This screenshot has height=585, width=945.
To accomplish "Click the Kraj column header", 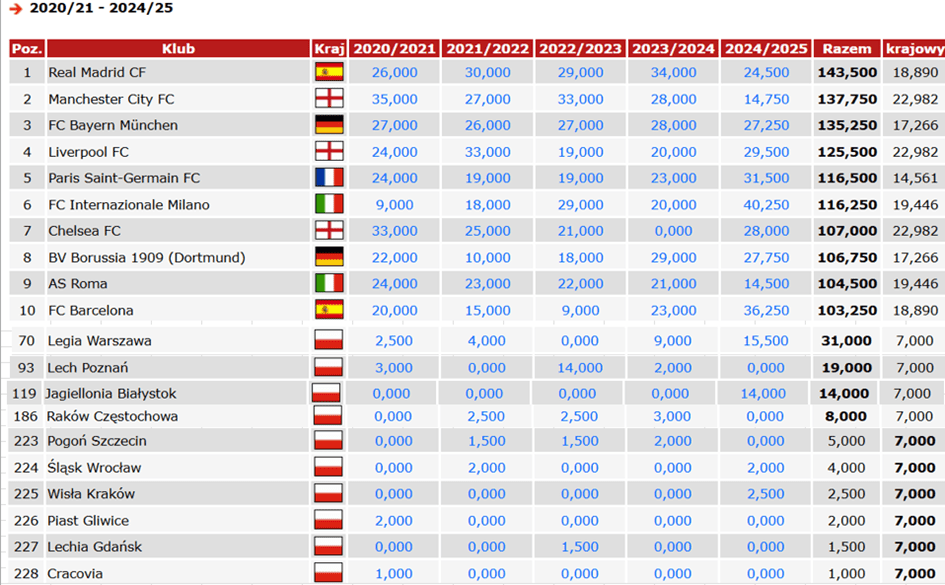I will pos(329,48).
